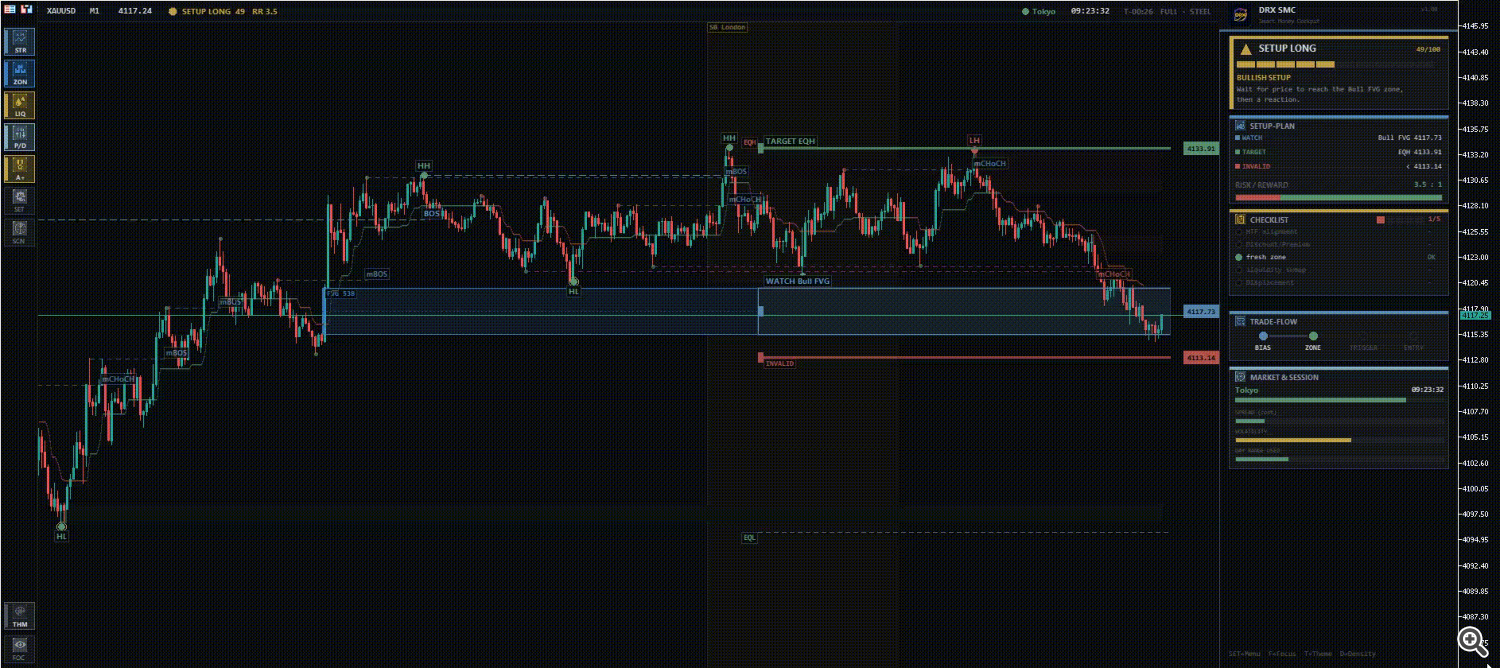The height and width of the screenshot is (668, 1500).
Task: Click the RR 3.5 header text
Action: (264, 11)
